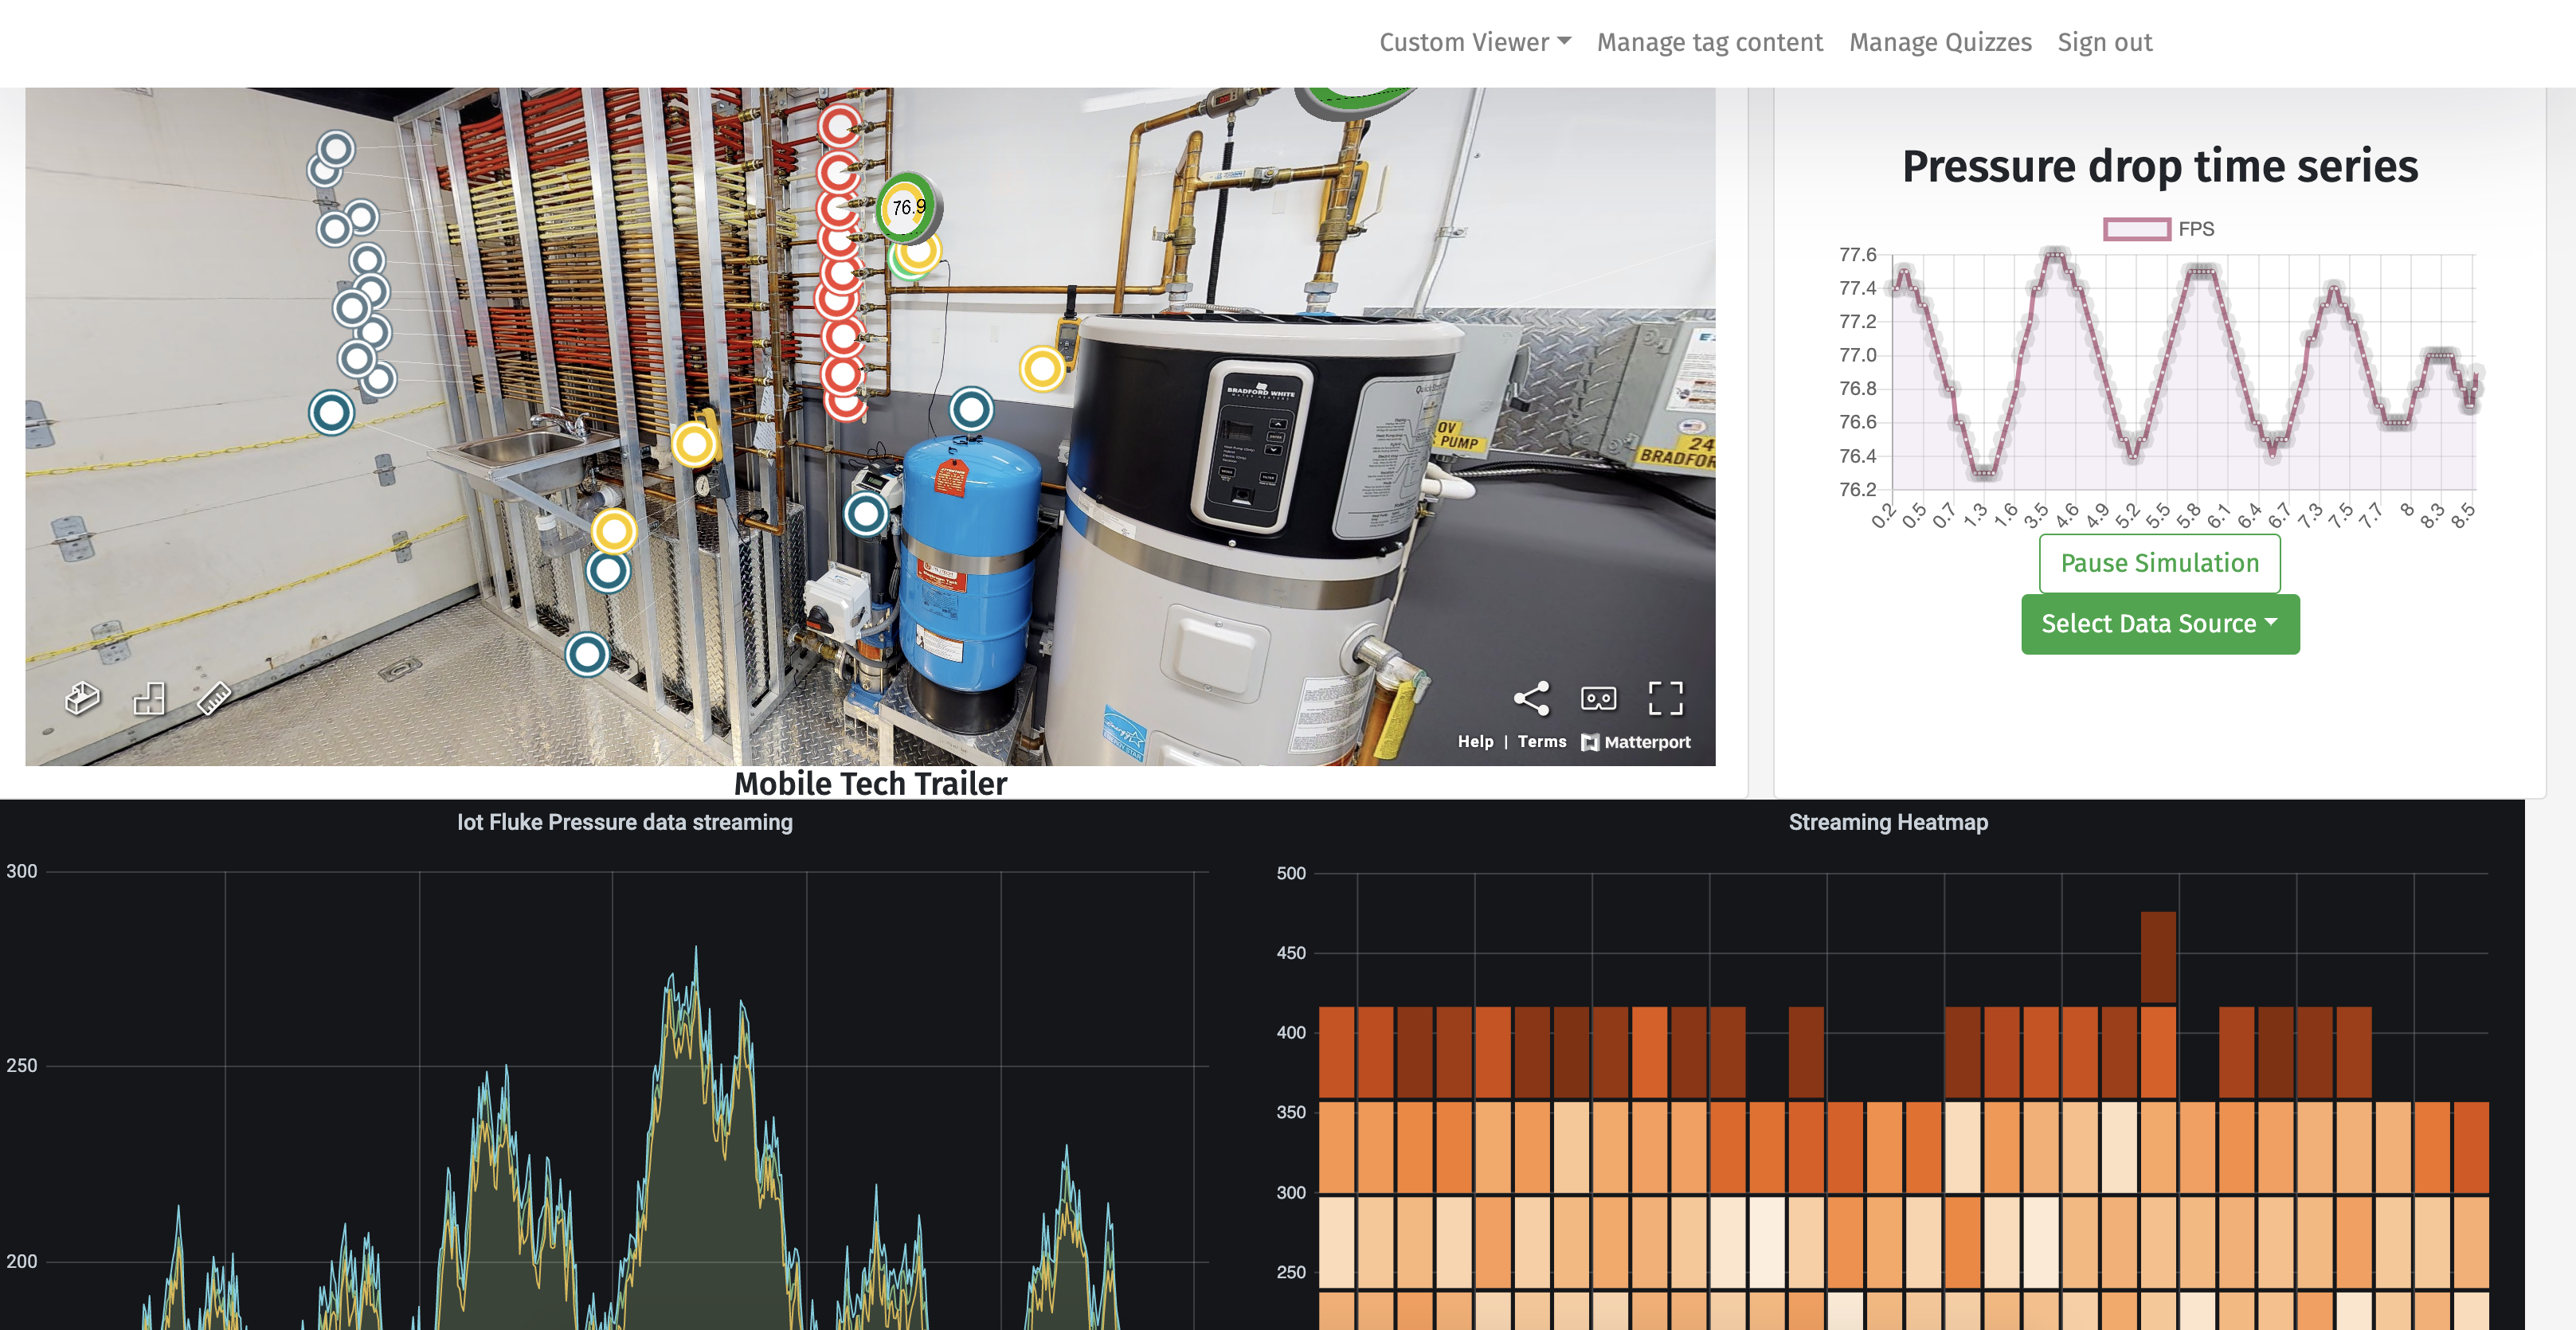Toggle fullscreen mode in Matterport viewer
2576x1330 pixels.
pyautogui.click(x=1665, y=697)
